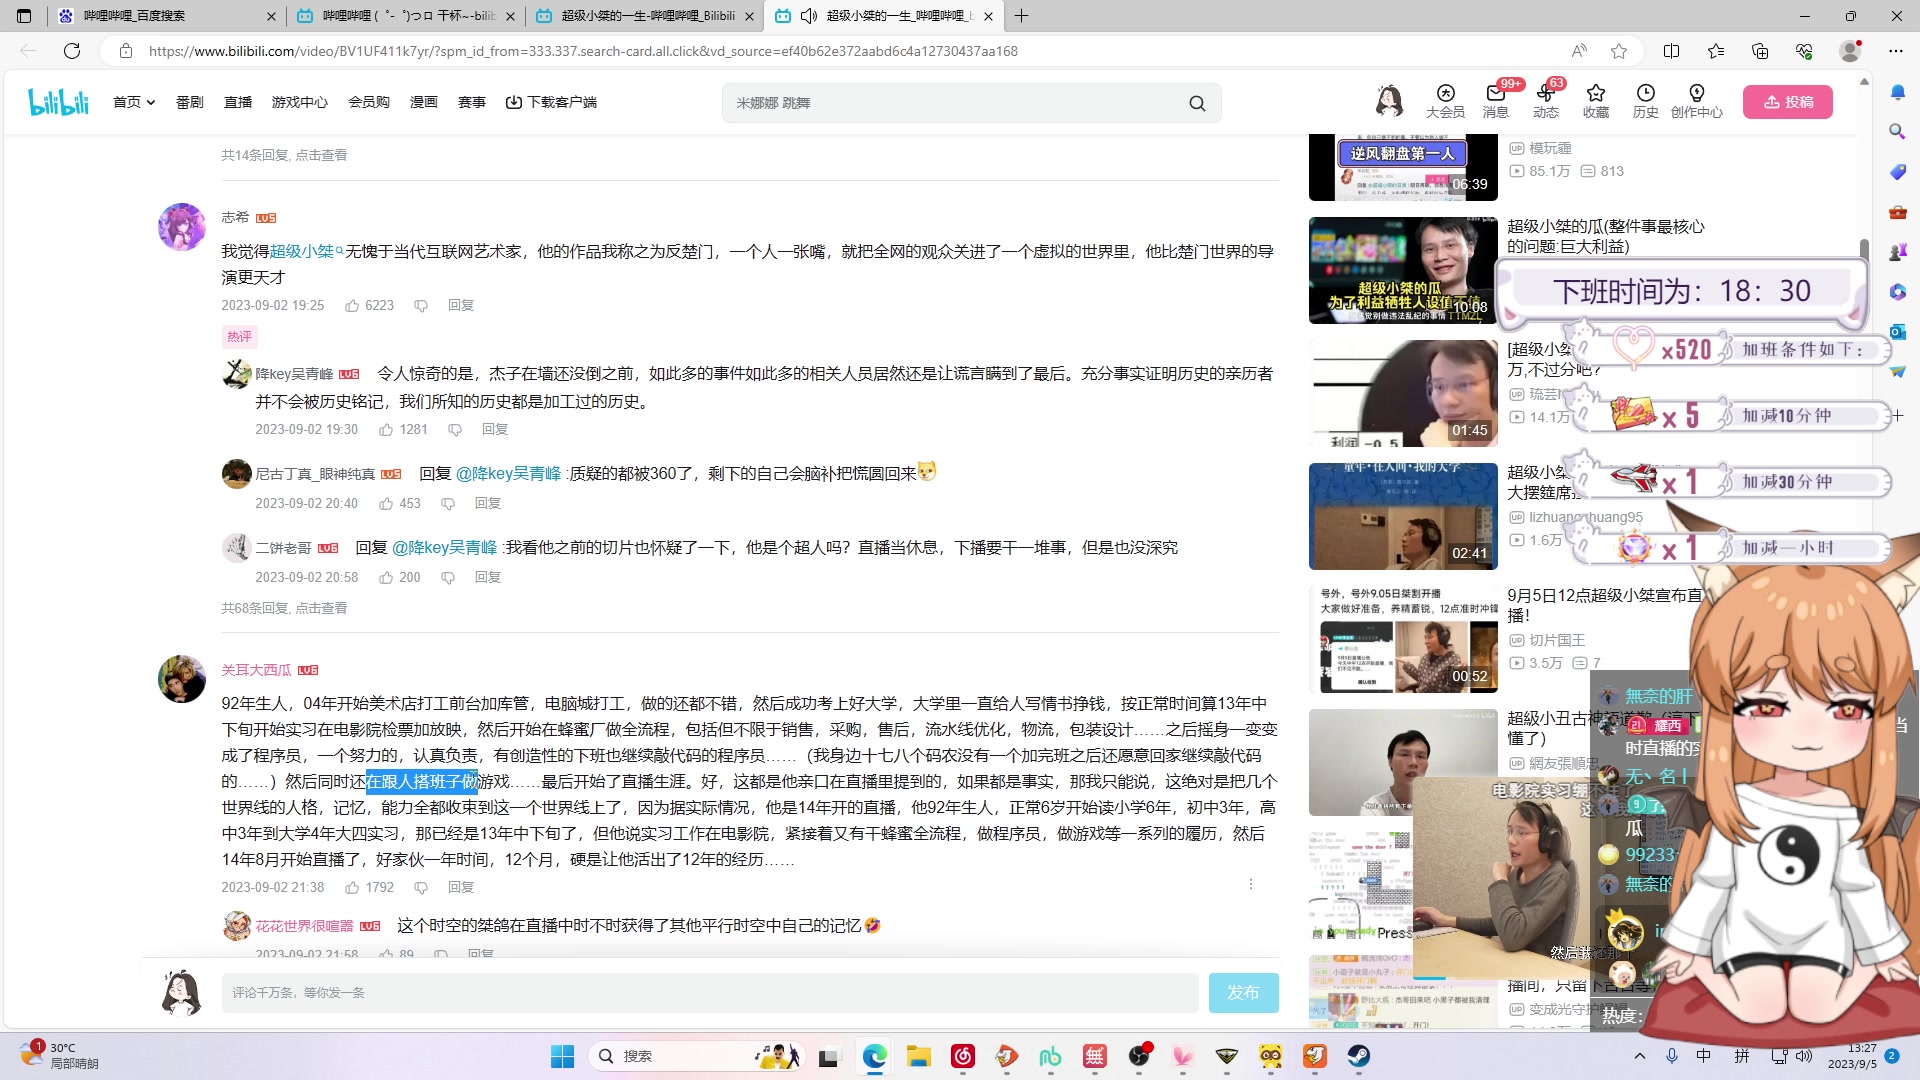Image resolution: width=1920 pixels, height=1080 pixels.
Task: Open Edge sidebar search icon
Action: [1897, 131]
